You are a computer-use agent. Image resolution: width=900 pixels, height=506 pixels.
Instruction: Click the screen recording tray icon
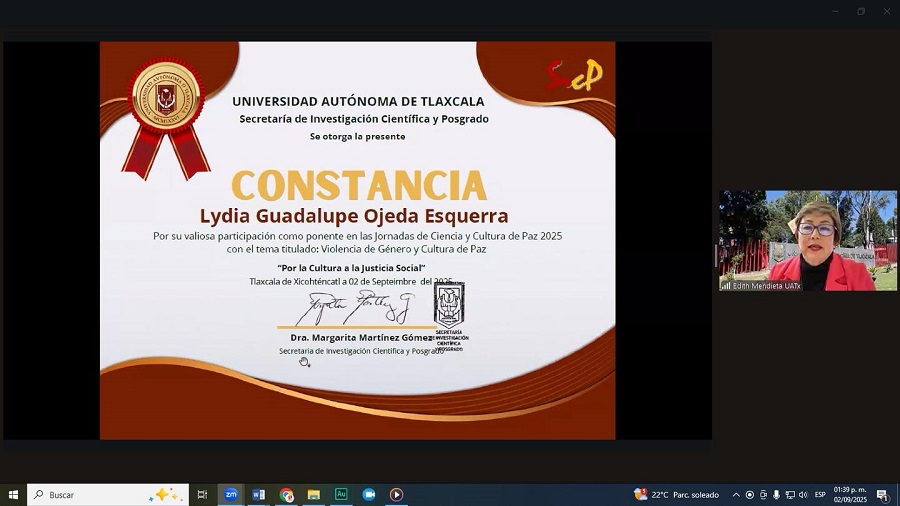[750, 495]
